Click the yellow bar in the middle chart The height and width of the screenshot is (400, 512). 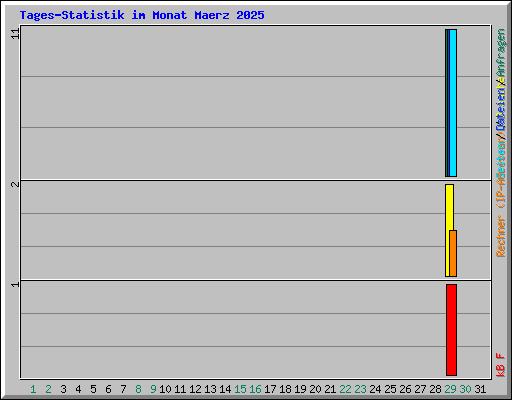[448, 230]
